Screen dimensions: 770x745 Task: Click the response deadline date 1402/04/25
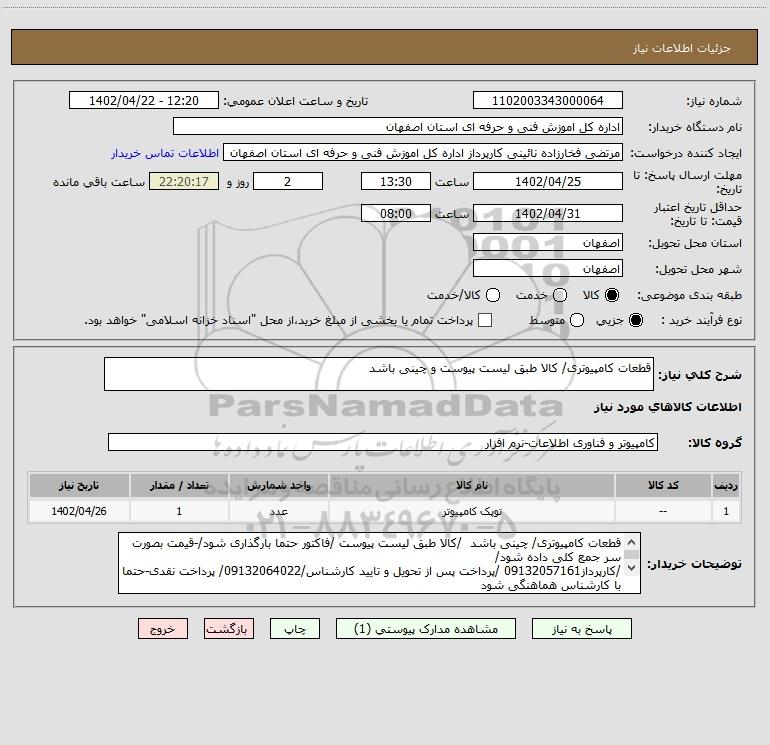548,181
